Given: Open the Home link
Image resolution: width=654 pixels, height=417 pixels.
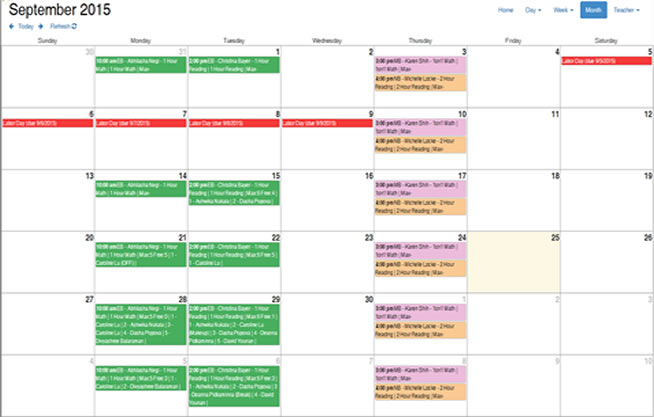Looking at the screenshot, I should point(506,10).
